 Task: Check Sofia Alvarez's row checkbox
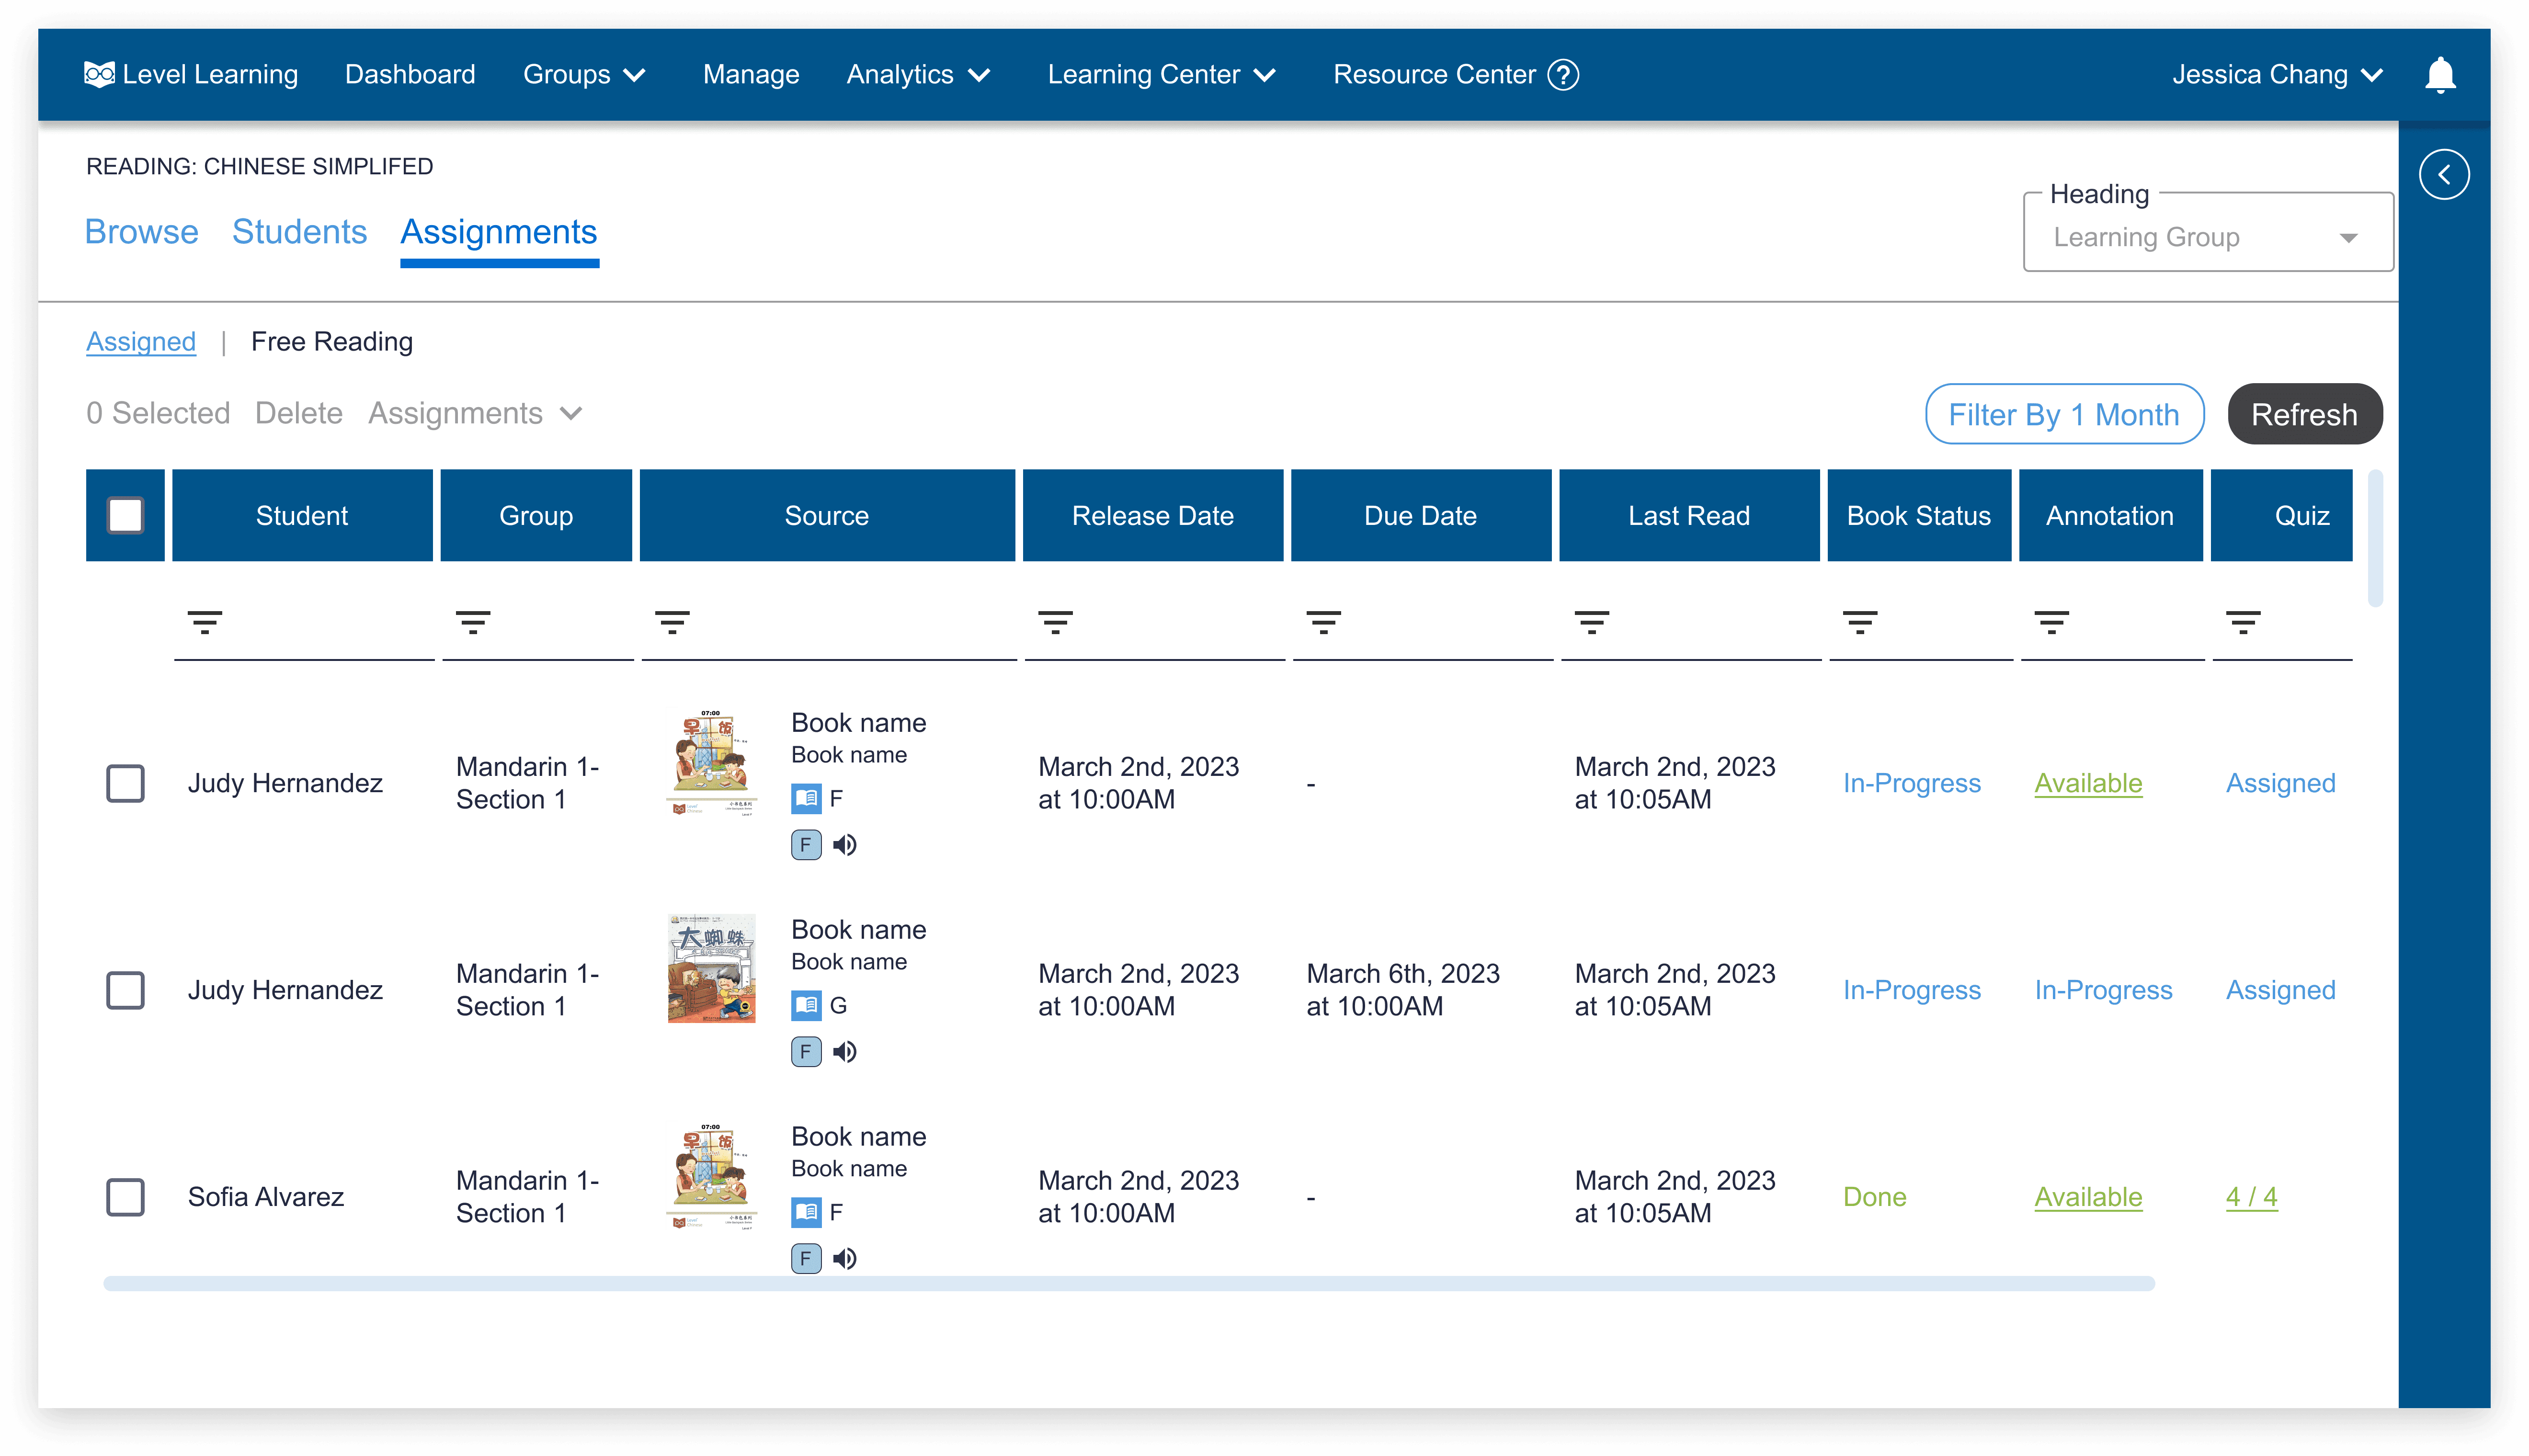(125, 1197)
